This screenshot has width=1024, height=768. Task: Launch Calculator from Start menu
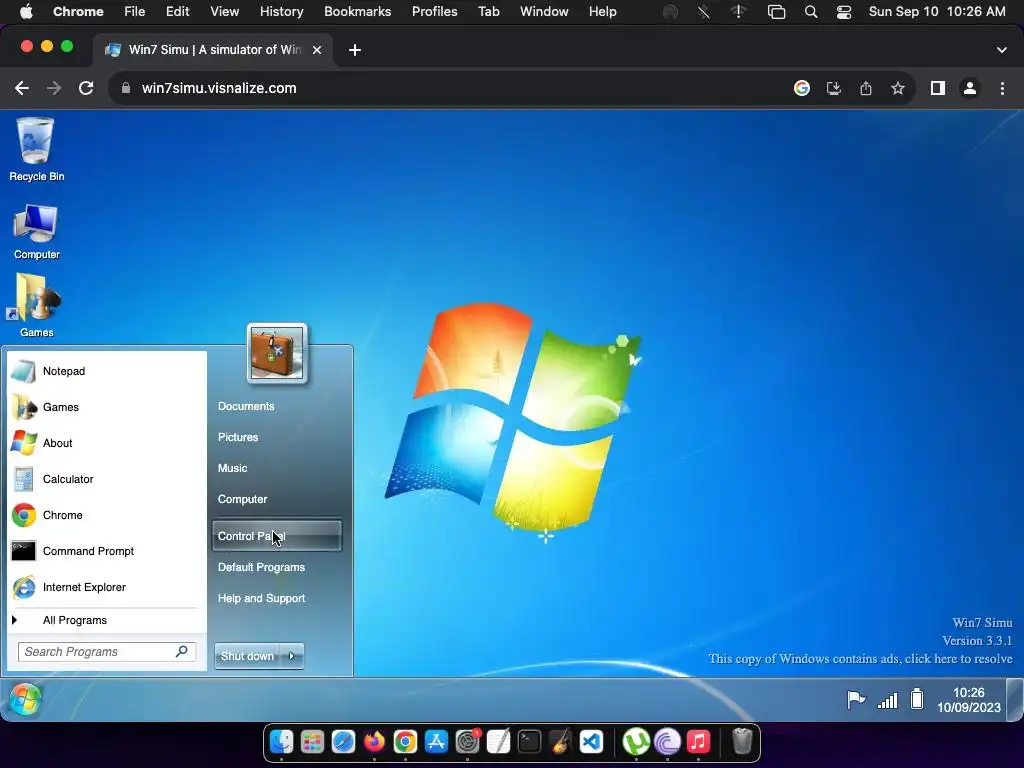(x=104, y=479)
